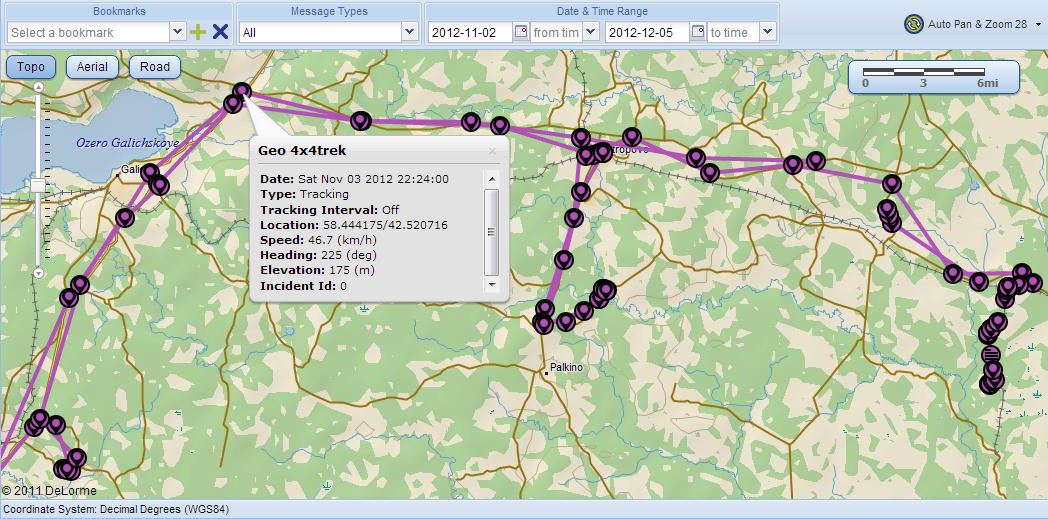1048x519 pixels.
Task: Open the end date calendar picker
Action: (x=698, y=32)
